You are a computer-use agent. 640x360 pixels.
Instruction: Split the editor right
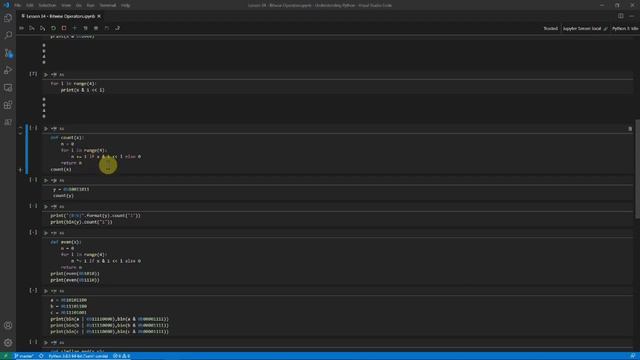[620, 16]
